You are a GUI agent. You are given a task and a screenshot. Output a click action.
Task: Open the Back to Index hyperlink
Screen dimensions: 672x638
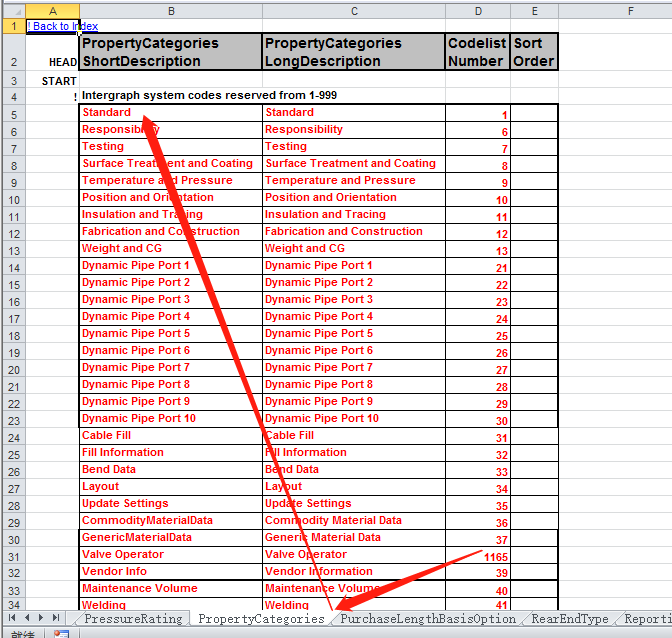[63, 26]
